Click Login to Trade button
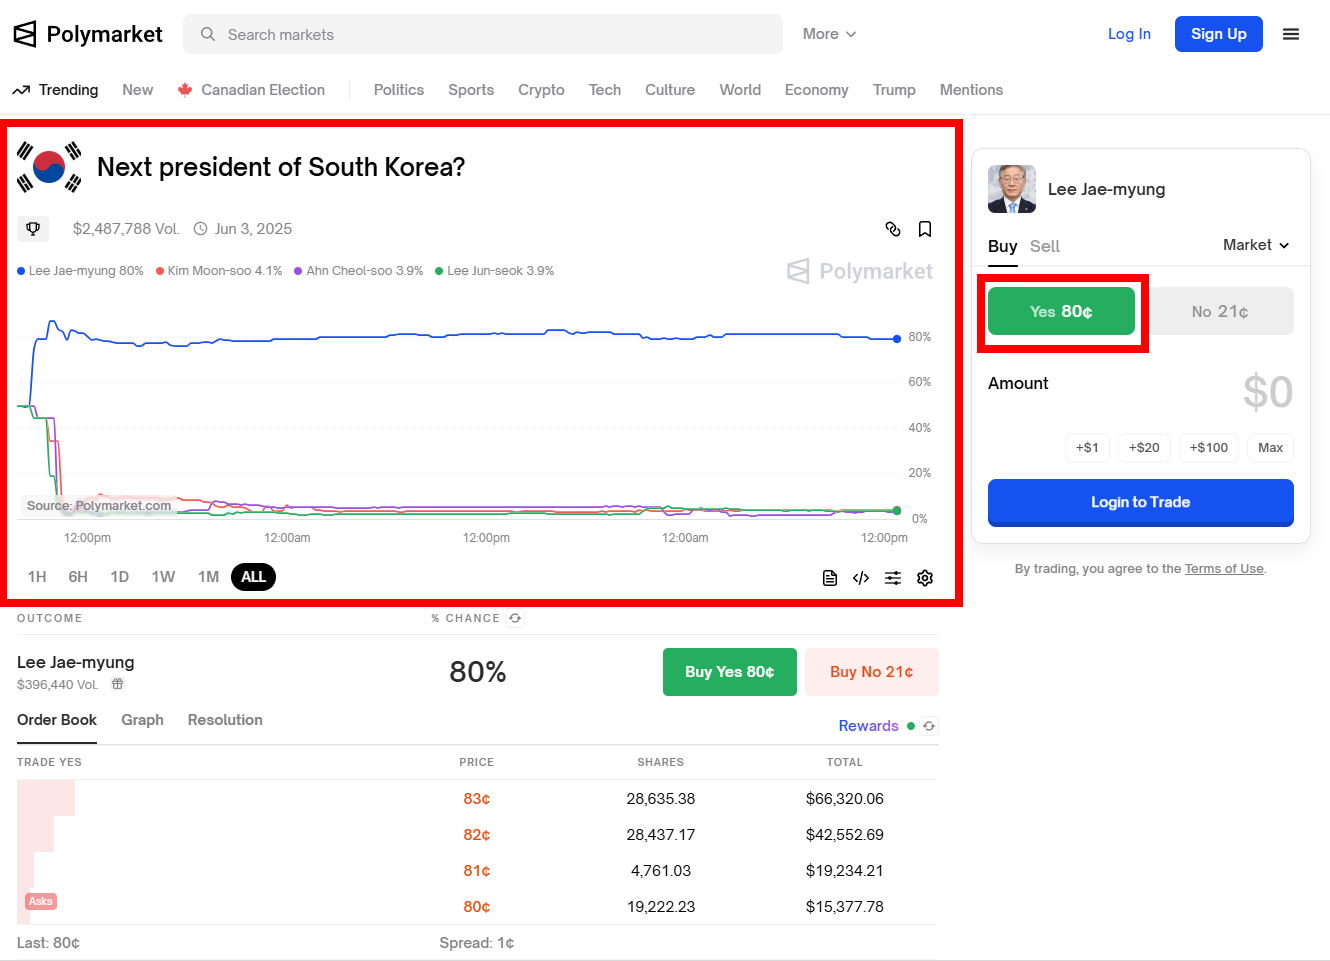1330x961 pixels. [x=1141, y=502]
